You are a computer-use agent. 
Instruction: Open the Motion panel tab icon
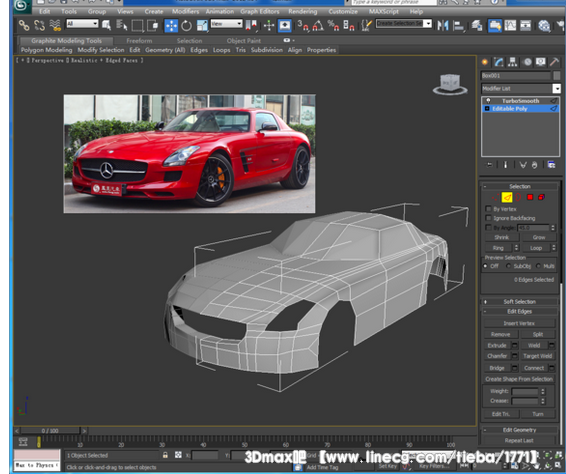click(527, 62)
